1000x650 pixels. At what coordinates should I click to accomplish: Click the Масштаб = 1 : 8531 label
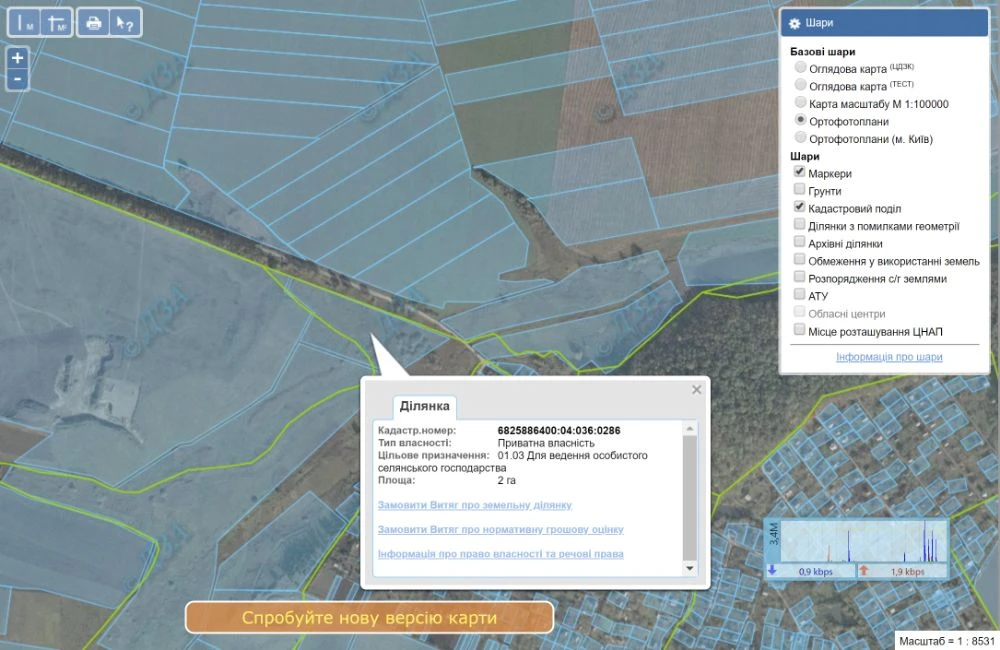pos(946,641)
